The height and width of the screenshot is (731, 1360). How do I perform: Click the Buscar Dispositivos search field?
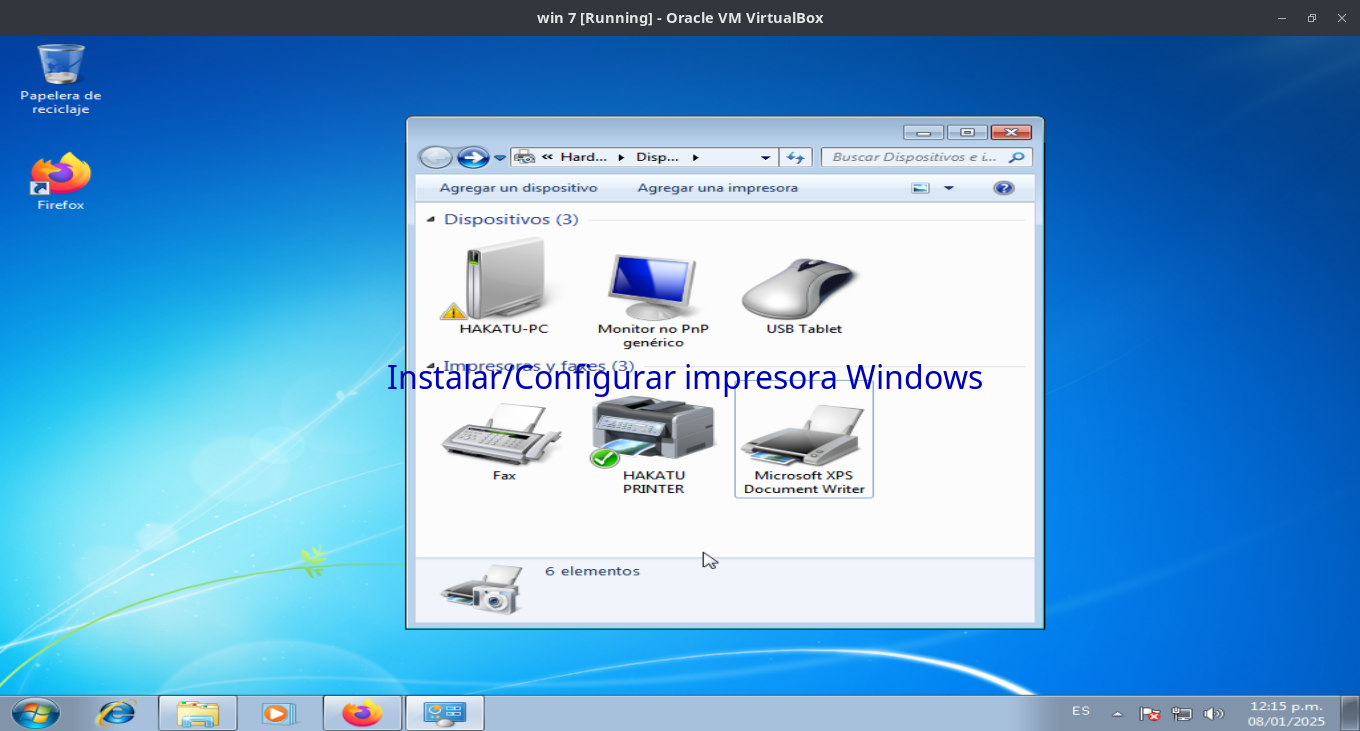click(x=914, y=157)
